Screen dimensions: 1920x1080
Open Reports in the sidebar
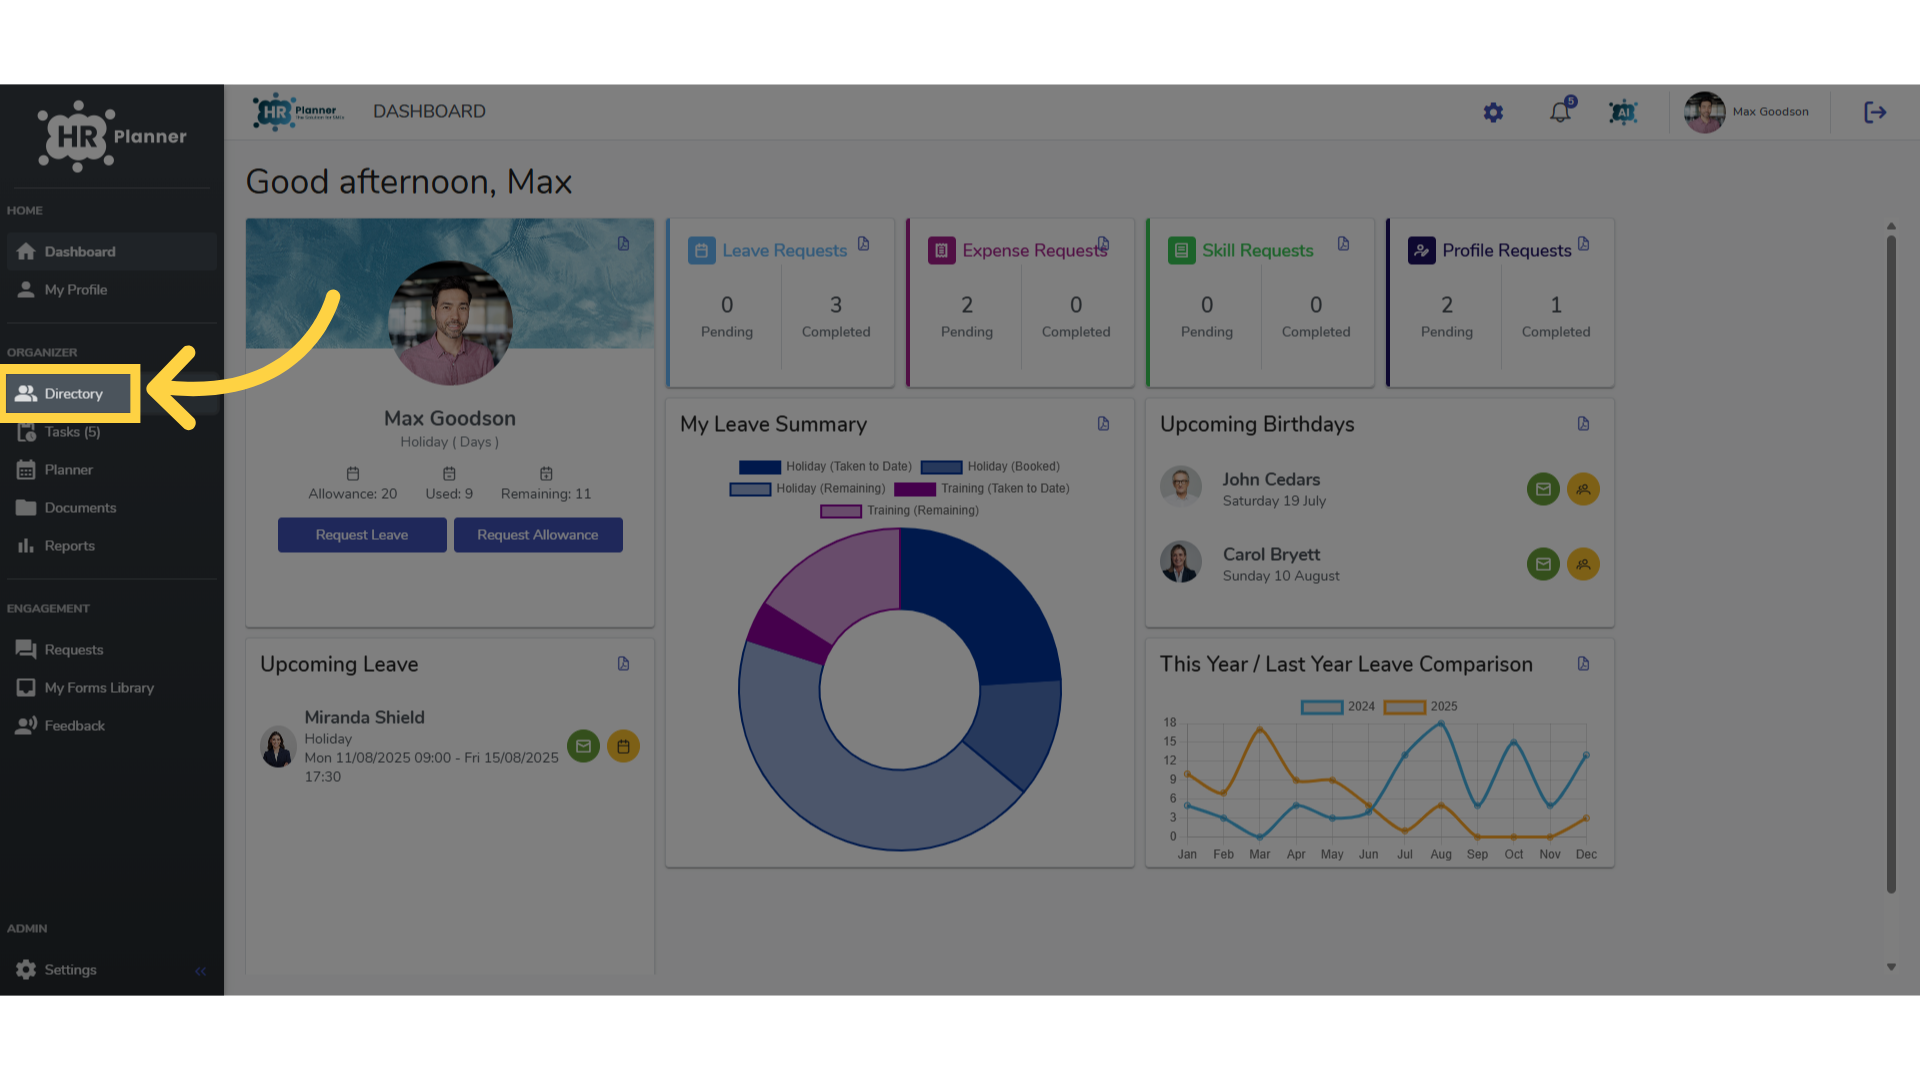coord(111,546)
